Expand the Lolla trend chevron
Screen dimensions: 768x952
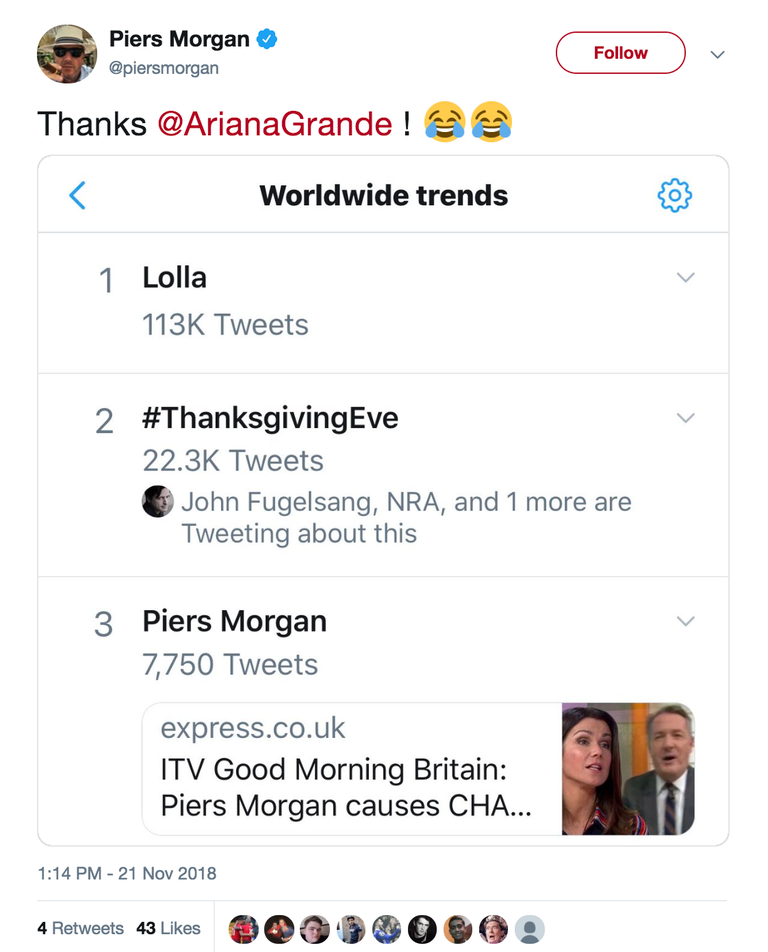click(x=685, y=277)
